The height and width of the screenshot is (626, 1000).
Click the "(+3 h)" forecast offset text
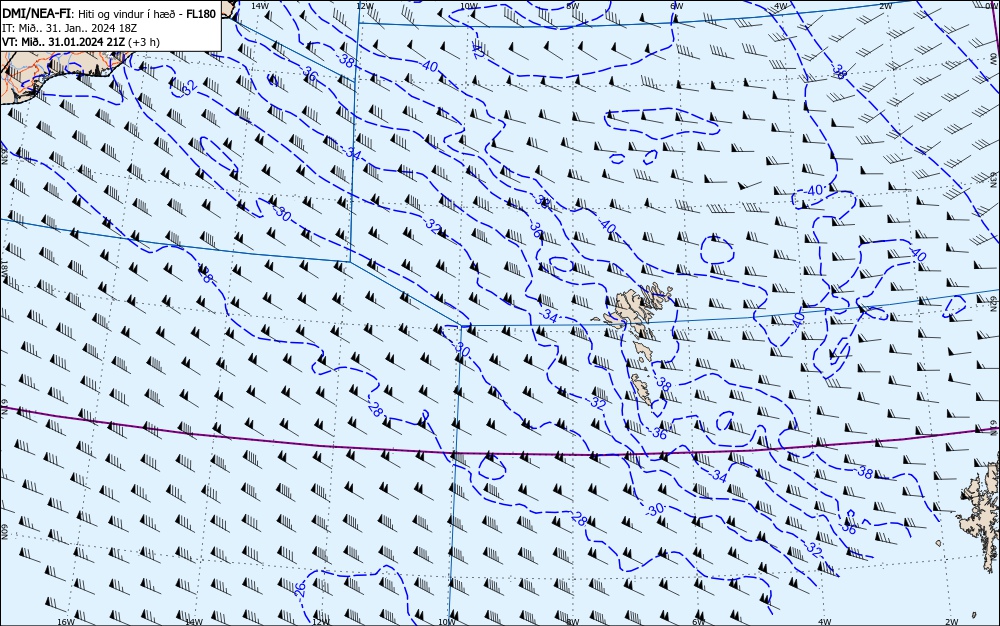tap(144, 42)
